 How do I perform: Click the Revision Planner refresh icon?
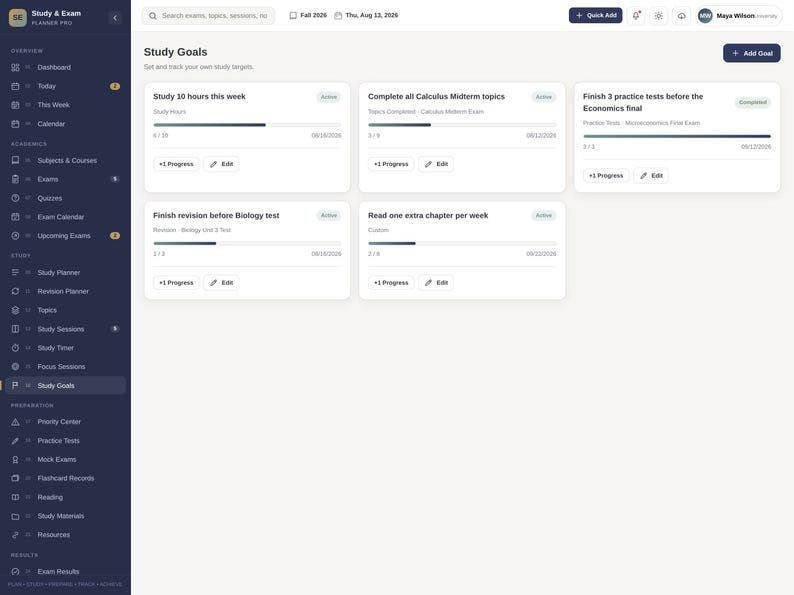pyautogui.click(x=15, y=291)
